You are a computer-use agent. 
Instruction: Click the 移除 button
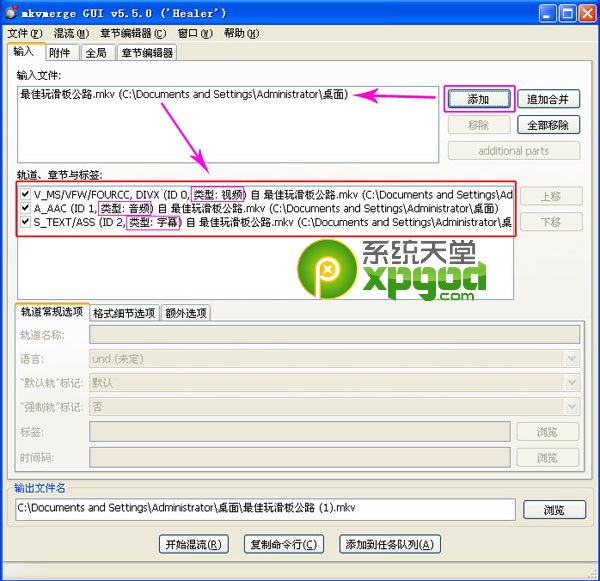[x=479, y=125]
